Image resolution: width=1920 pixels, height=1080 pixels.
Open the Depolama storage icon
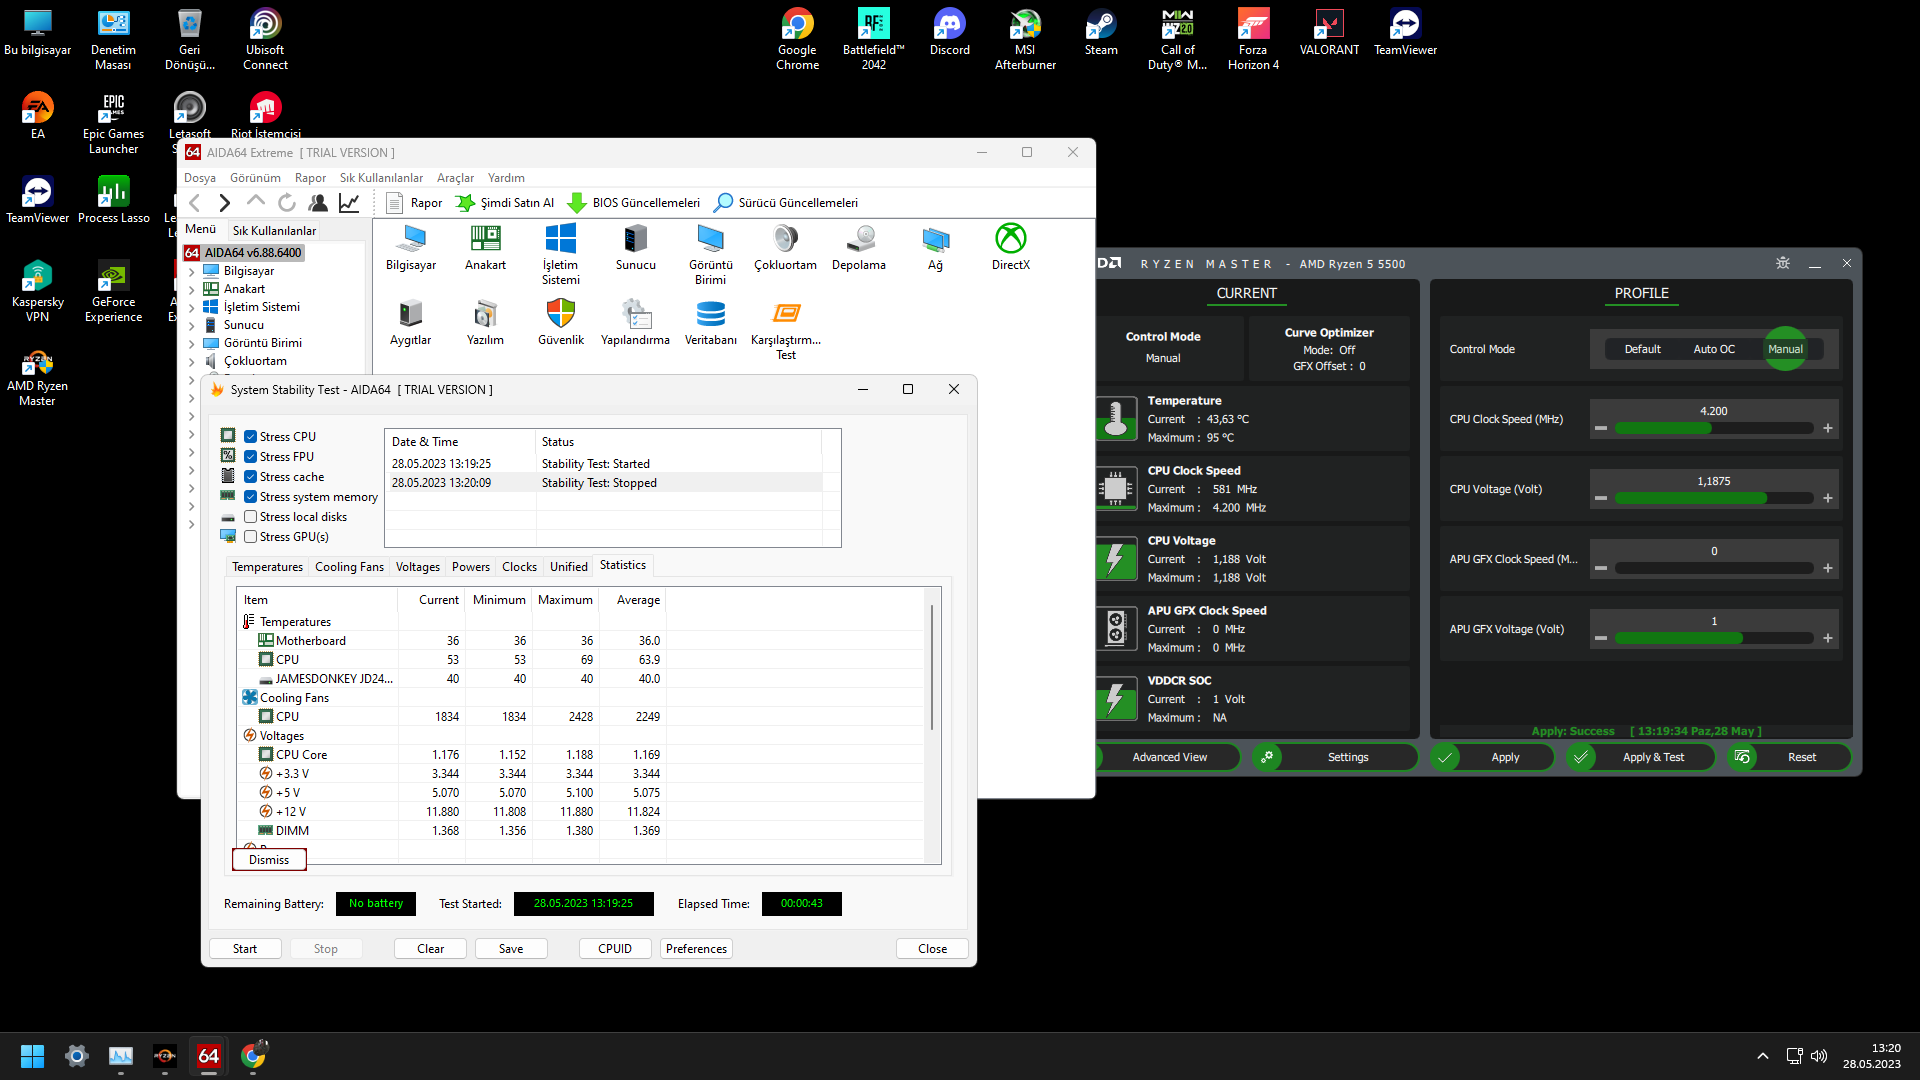[859, 240]
